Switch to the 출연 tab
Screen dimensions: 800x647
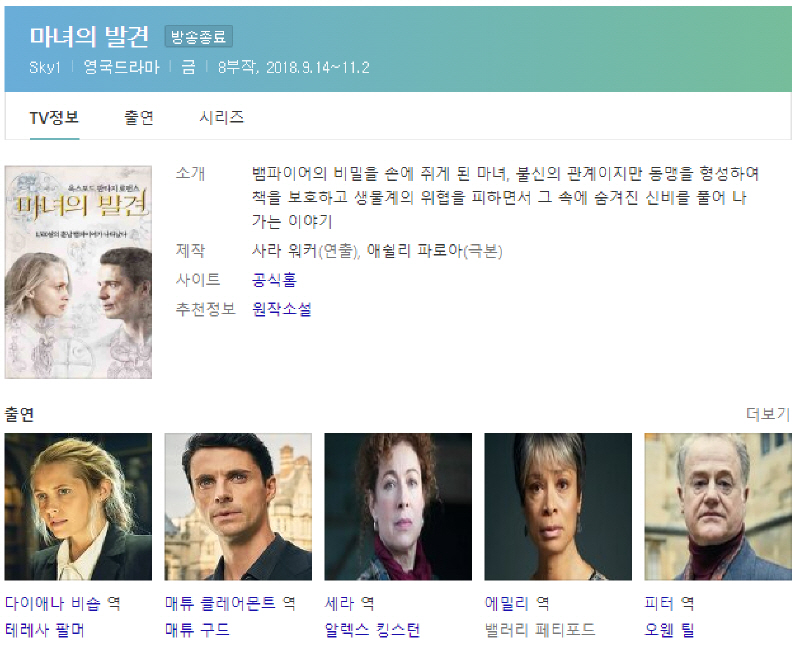[139, 118]
